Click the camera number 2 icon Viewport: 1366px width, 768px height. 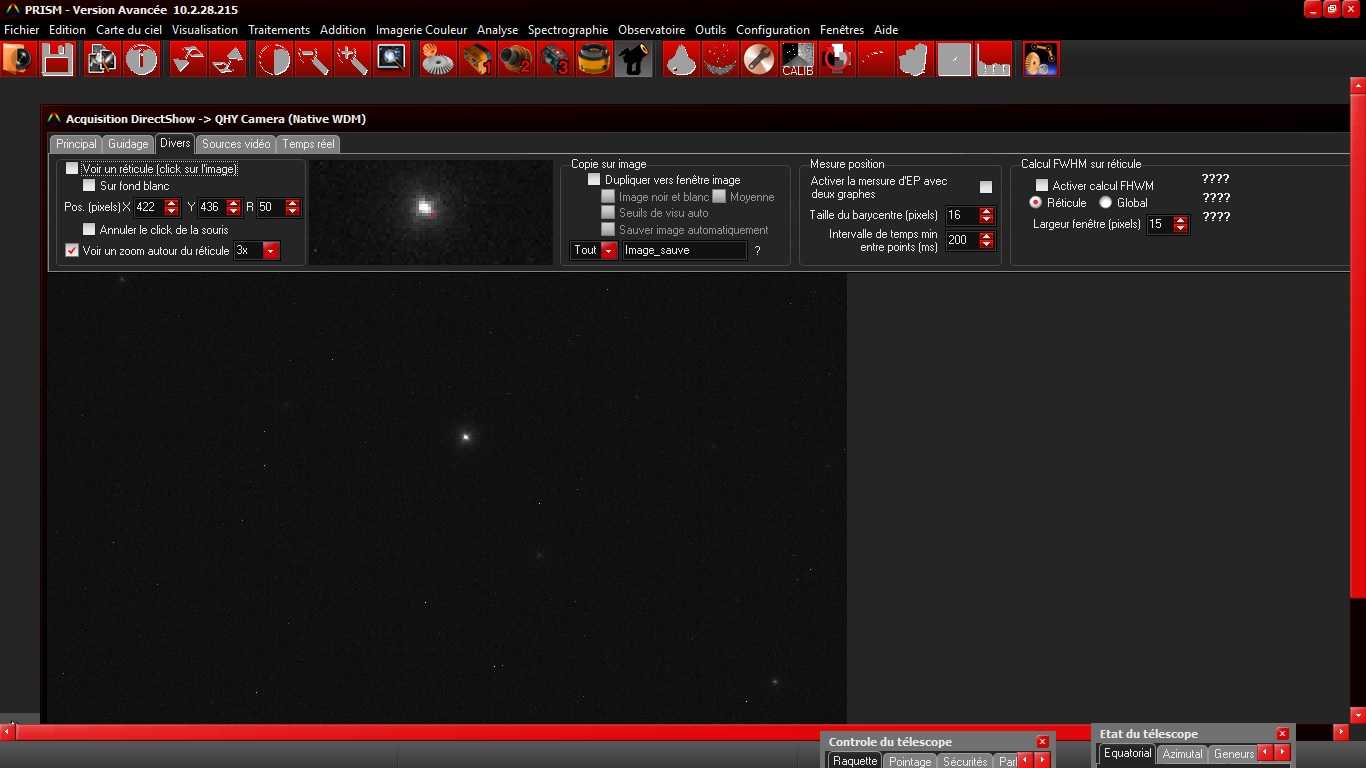pos(515,60)
